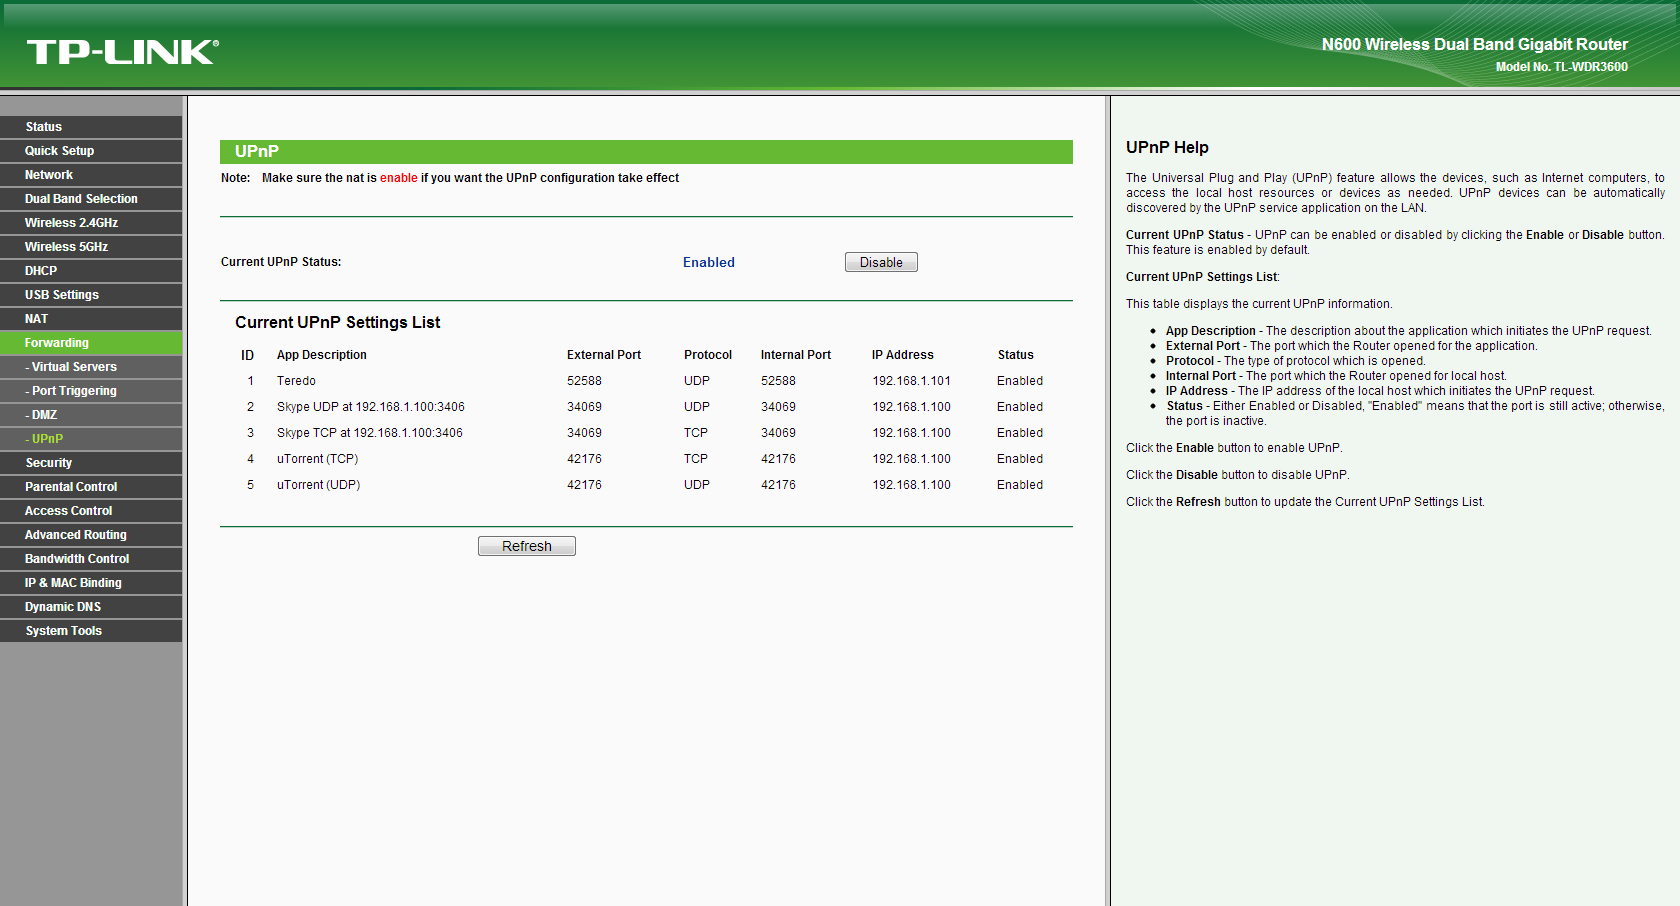Click the Status column header
The image size is (1680, 906).
pos(1016,355)
